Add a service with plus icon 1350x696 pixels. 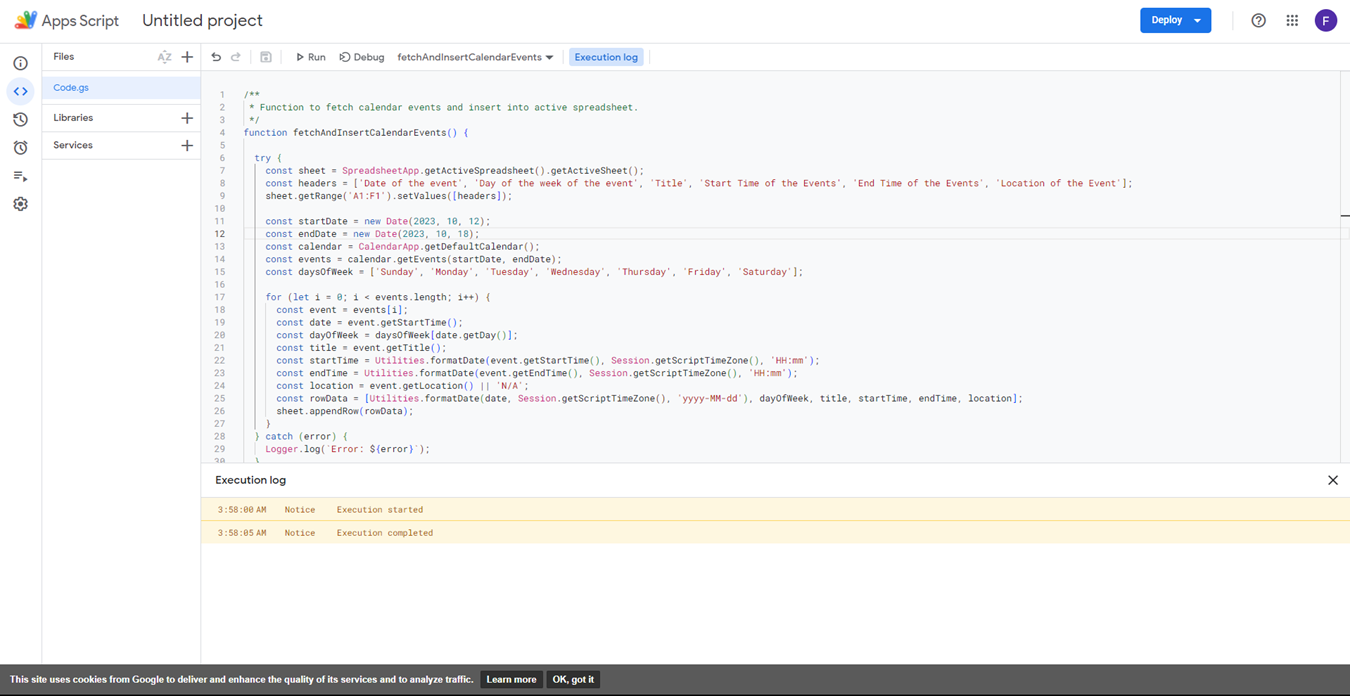click(187, 145)
